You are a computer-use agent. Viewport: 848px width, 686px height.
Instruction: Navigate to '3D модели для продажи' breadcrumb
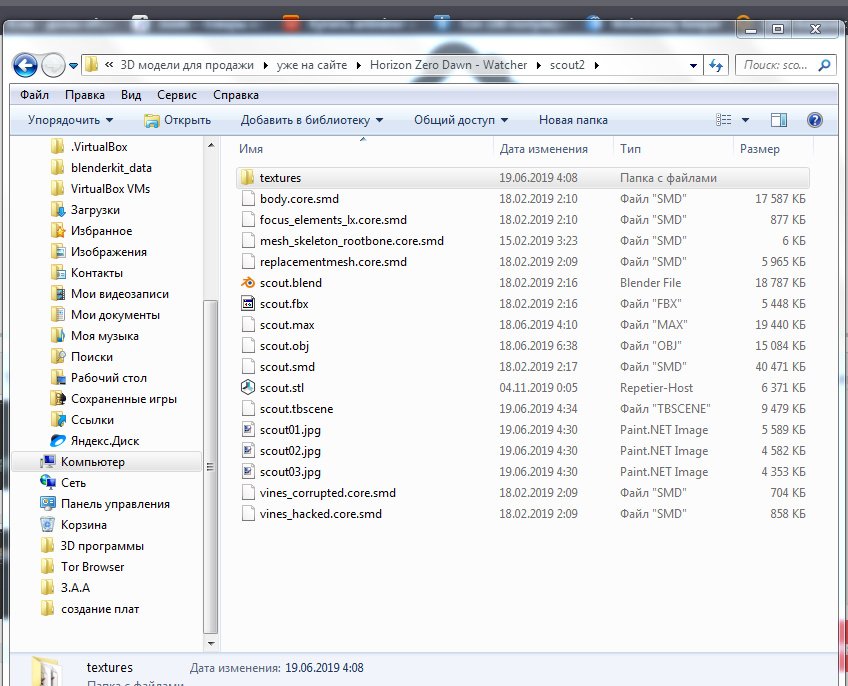(187, 65)
